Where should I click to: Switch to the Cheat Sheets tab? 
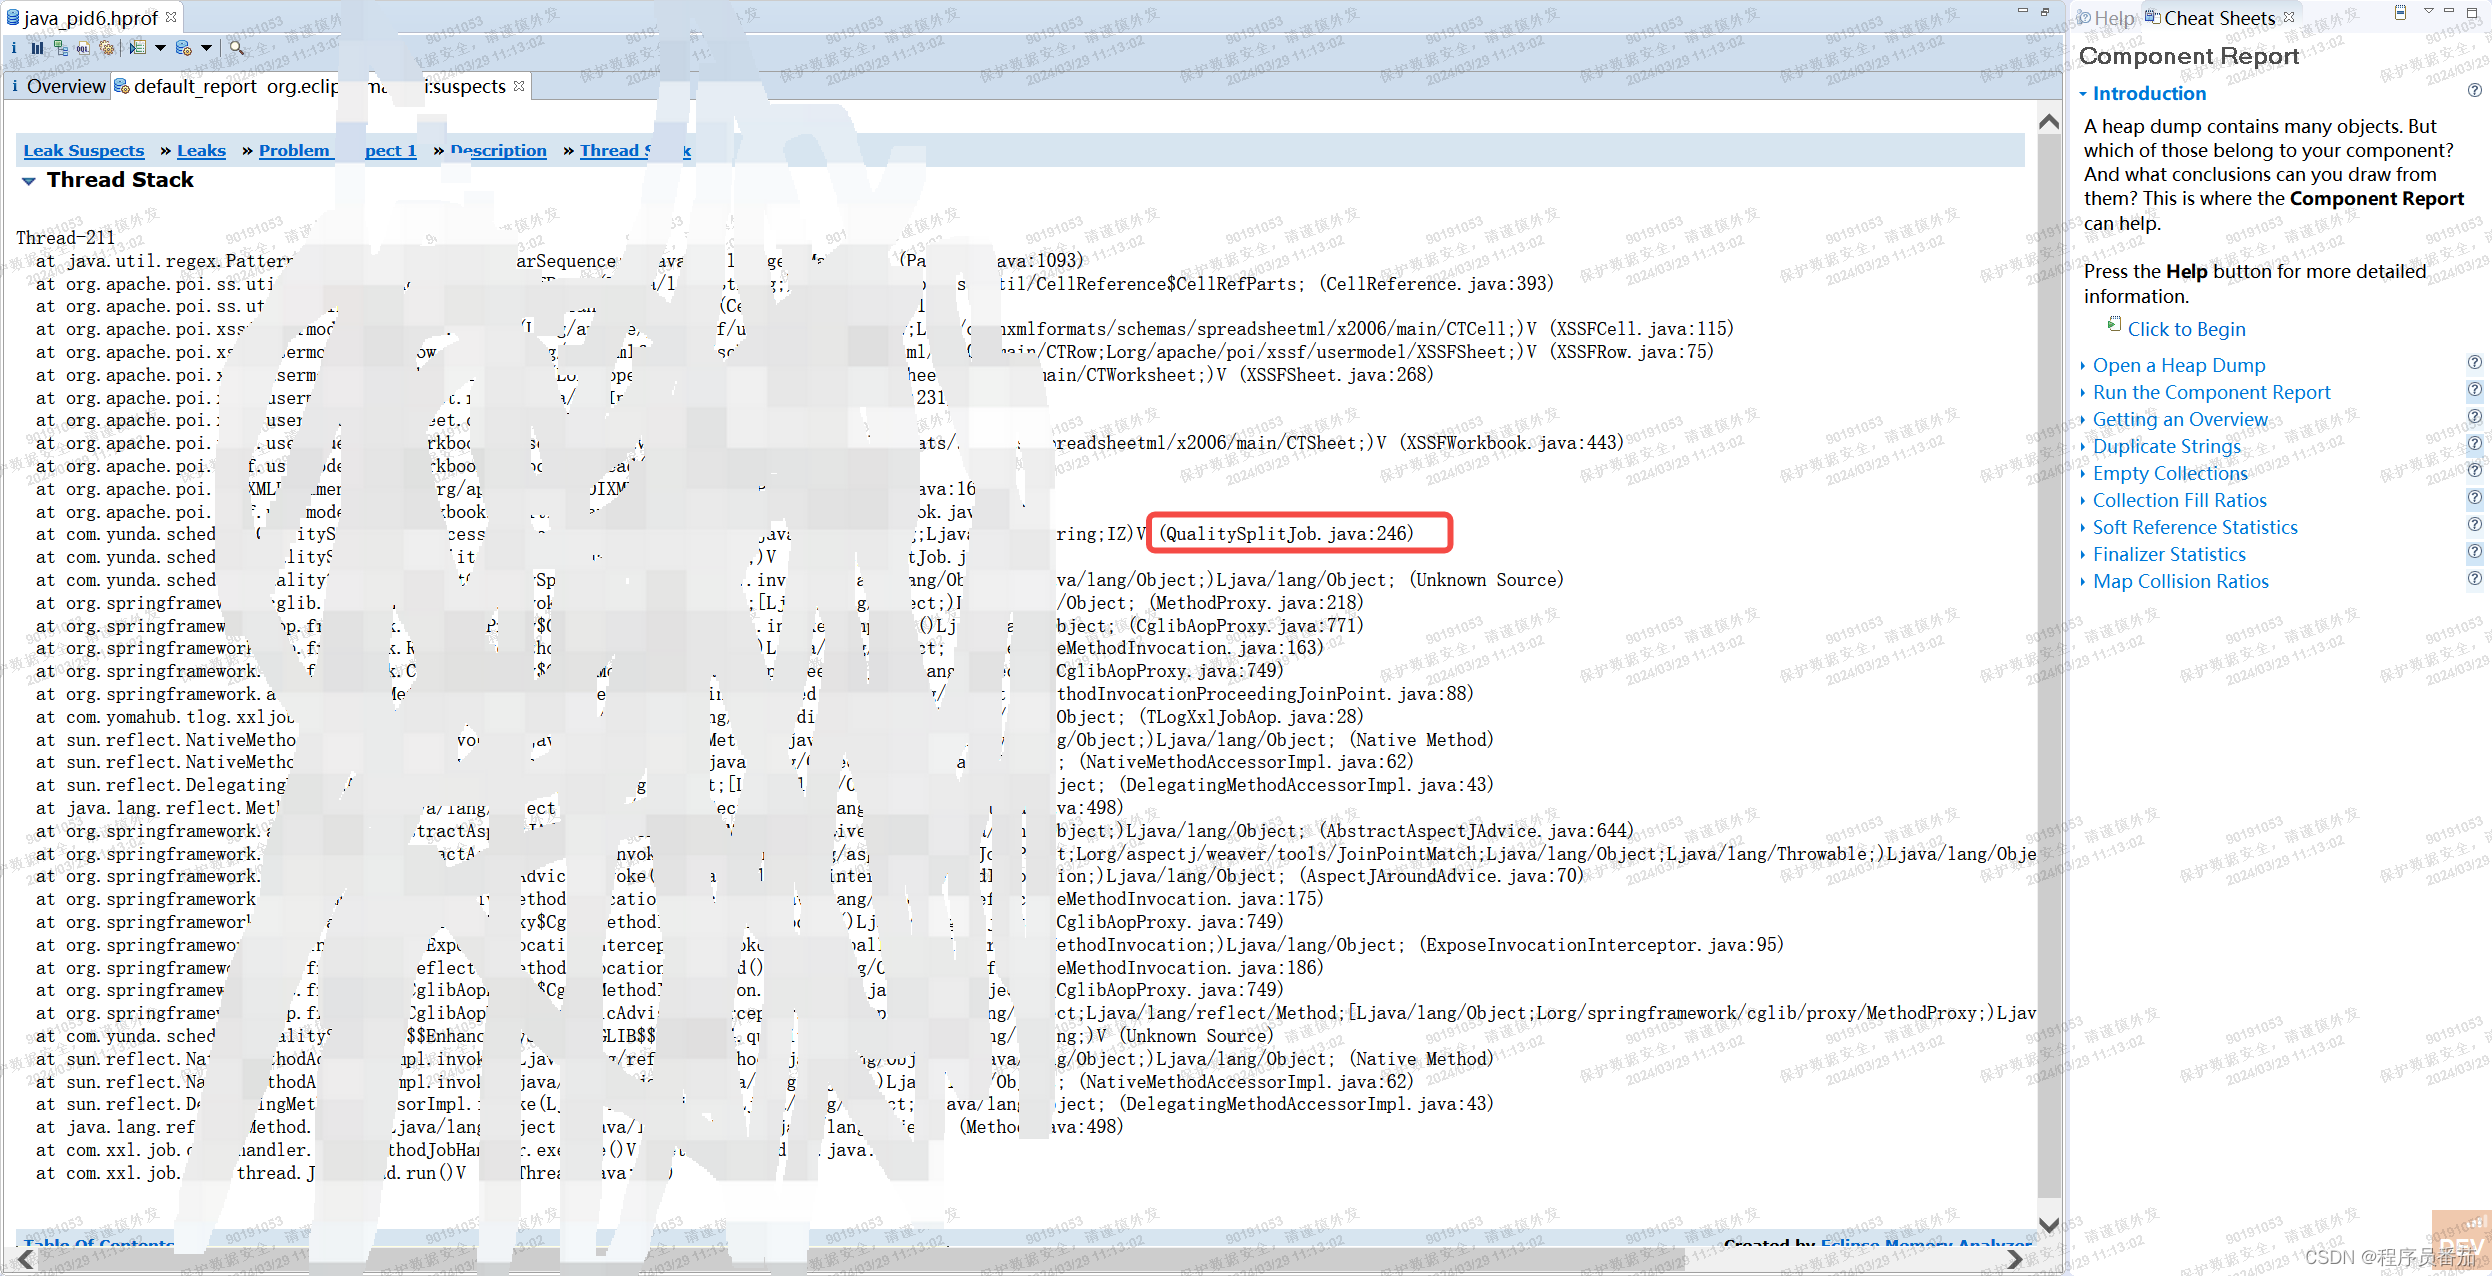[2216, 17]
